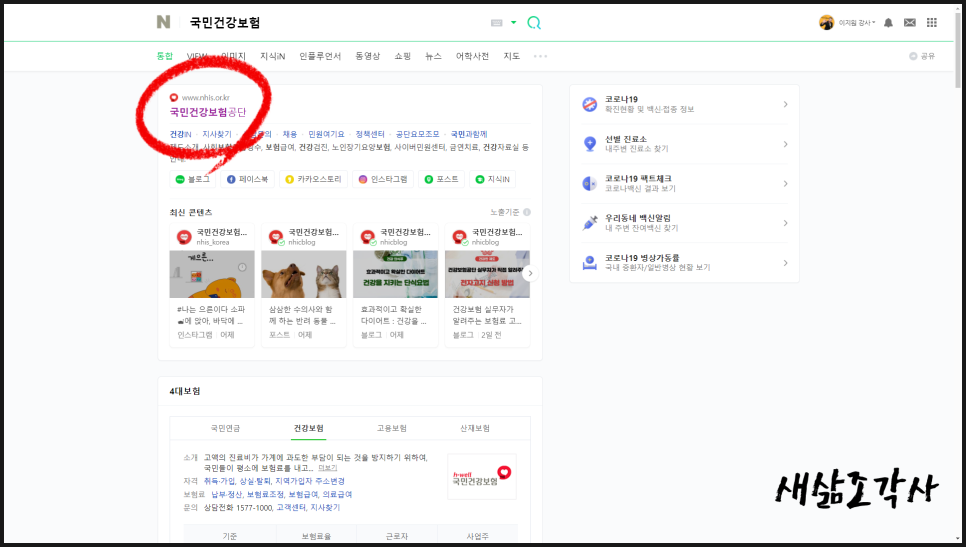Select the 건강보험 tab
The height and width of the screenshot is (547, 966).
(x=309, y=428)
